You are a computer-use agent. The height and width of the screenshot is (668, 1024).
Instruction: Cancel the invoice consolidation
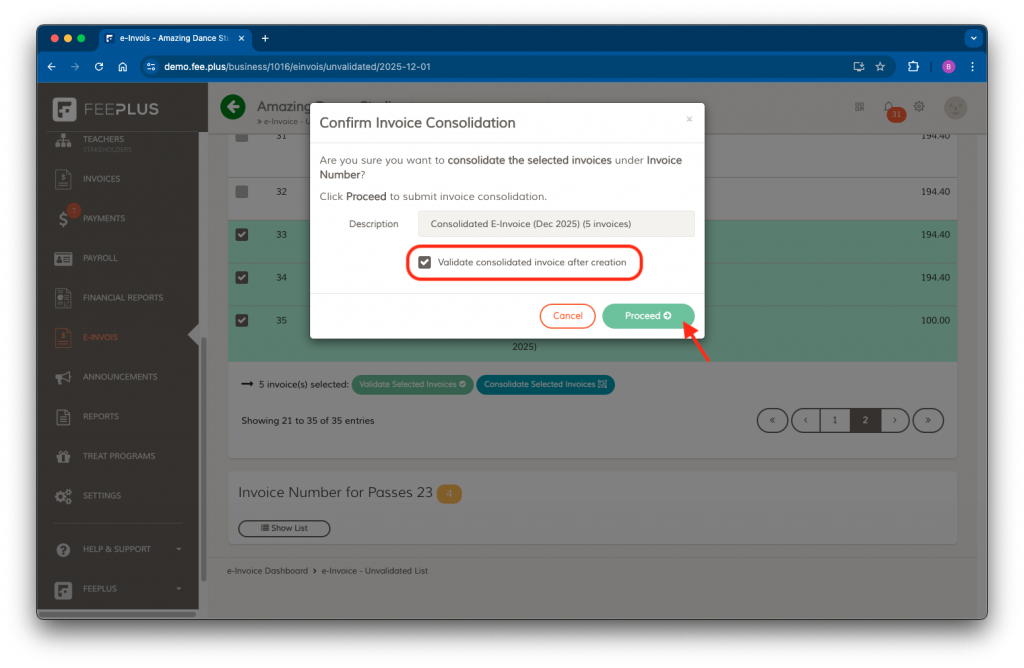567,316
